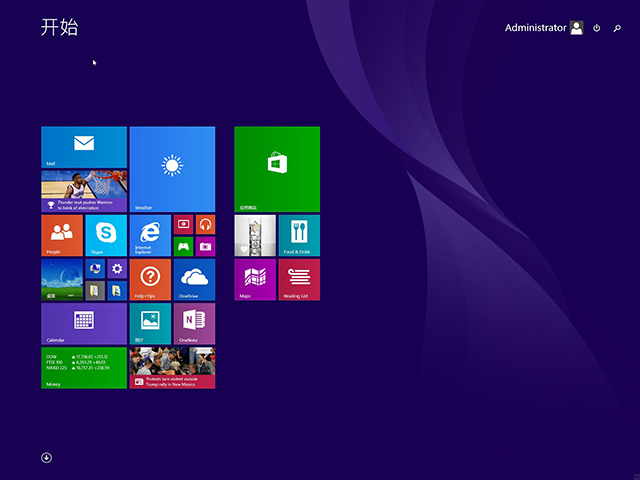
Task: Open the Food & Drink tile
Action: coord(299,236)
